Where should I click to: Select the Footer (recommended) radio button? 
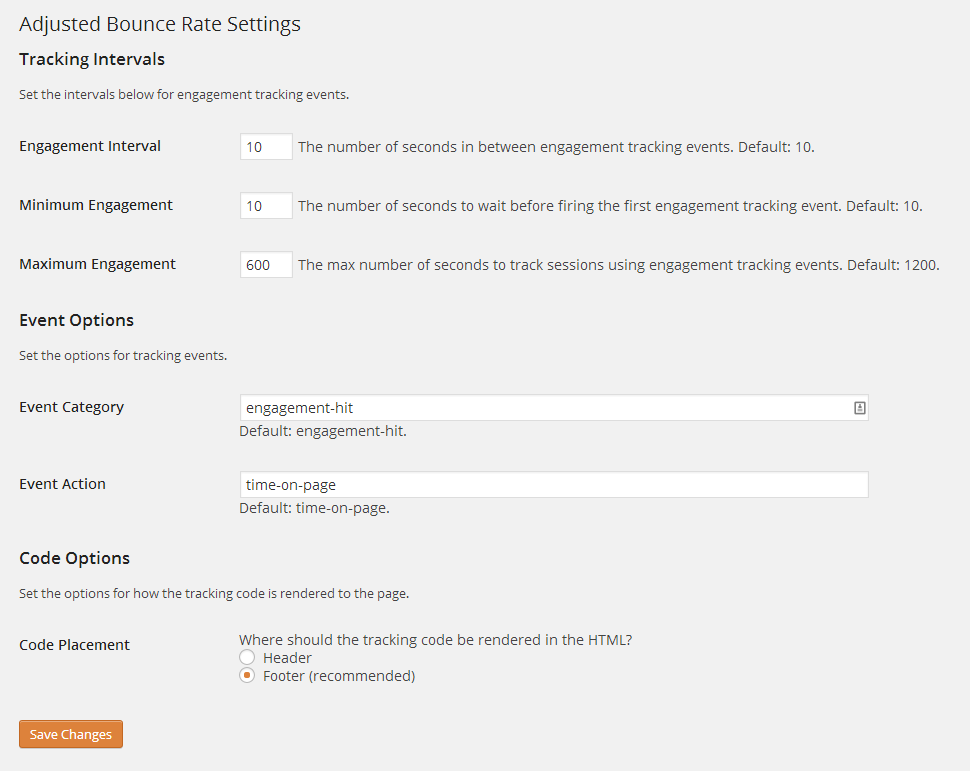(247, 675)
